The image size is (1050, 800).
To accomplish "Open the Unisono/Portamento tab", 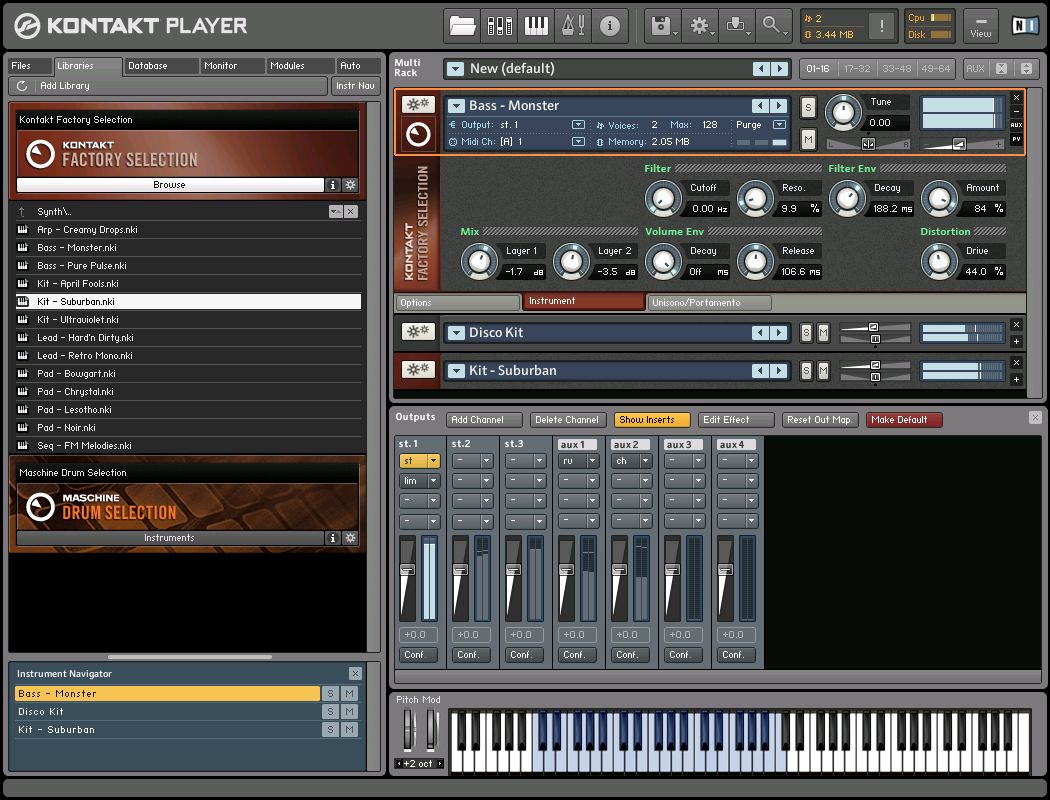I will pyautogui.click(x=708, y=302).
